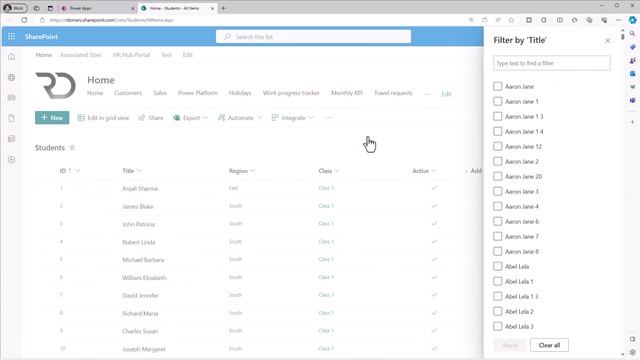Open the ID column header menu
The height and width of the screenshot is (360, 640).
pos(70,171)
